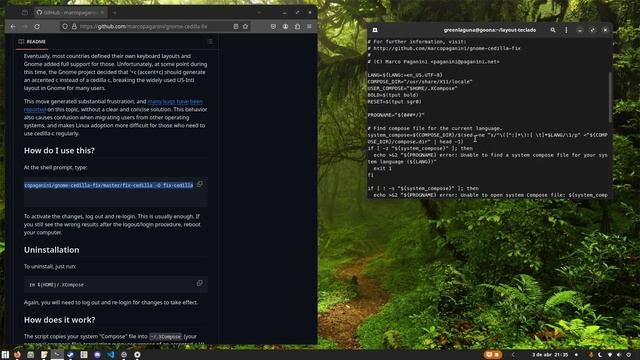Image resolution: width=640 pixels, height=360 pixels.
Task: Click the COMPOSE_DIR line in terminal
Action: click(420, 82)
